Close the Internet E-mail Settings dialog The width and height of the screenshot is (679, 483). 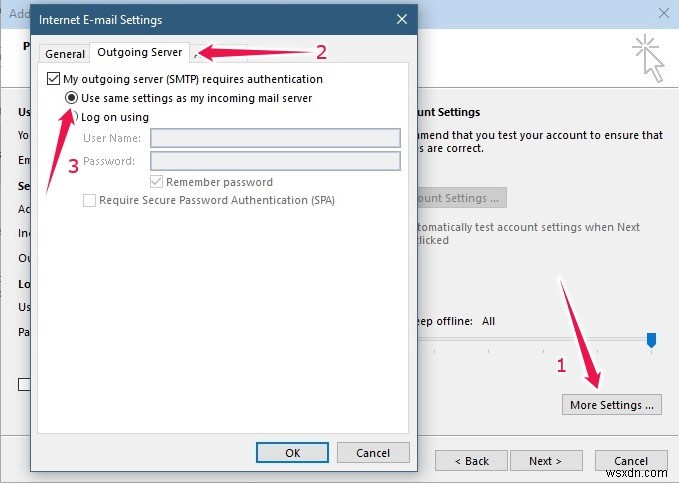point(401,19)
